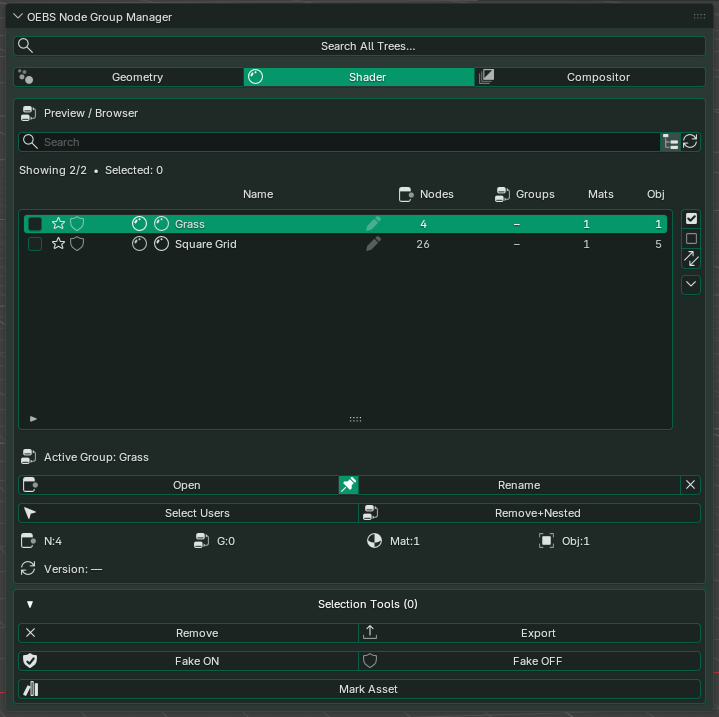
Task: Click the Fake OFF button
Action: pyautogui.click(x=530, y=661)
